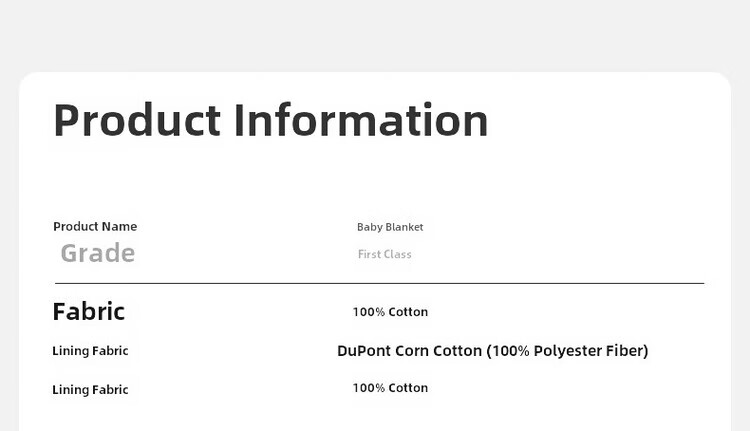The height and width of the screenshot is (431, 750).
Task: Click the word "Product" in the large heading
Action: pos(137,120)
